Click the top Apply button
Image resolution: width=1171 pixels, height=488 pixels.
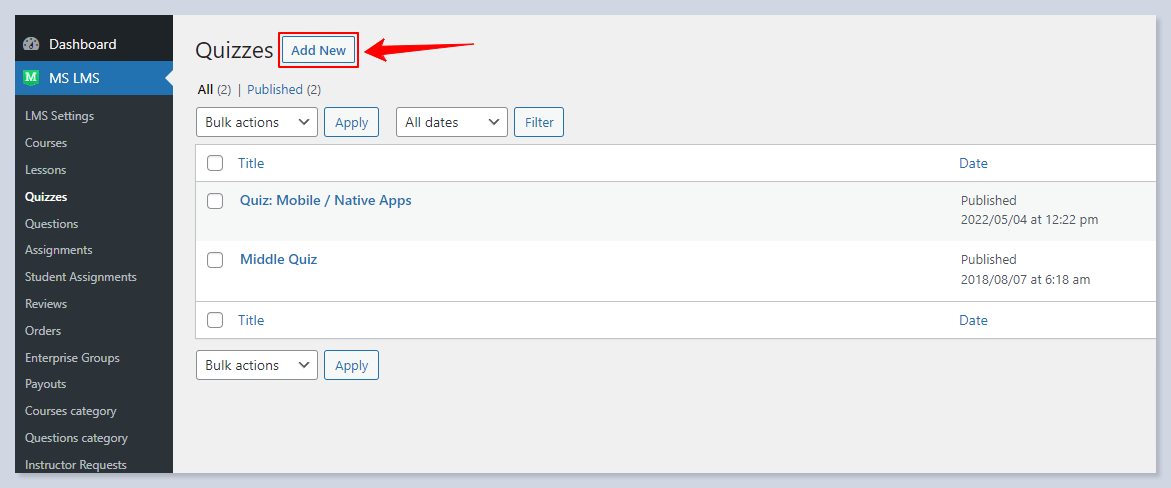pos(351,122)
